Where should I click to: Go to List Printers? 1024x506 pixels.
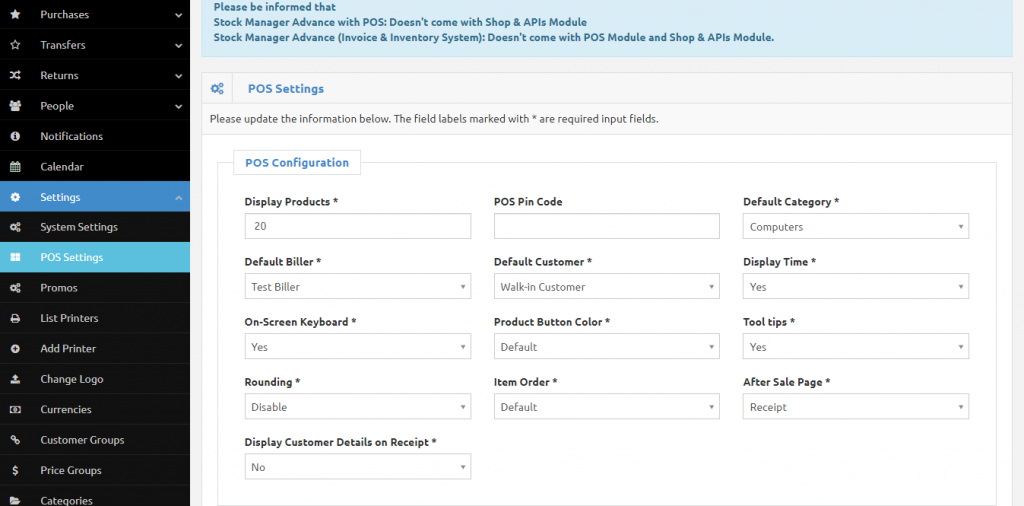[95, 318]
